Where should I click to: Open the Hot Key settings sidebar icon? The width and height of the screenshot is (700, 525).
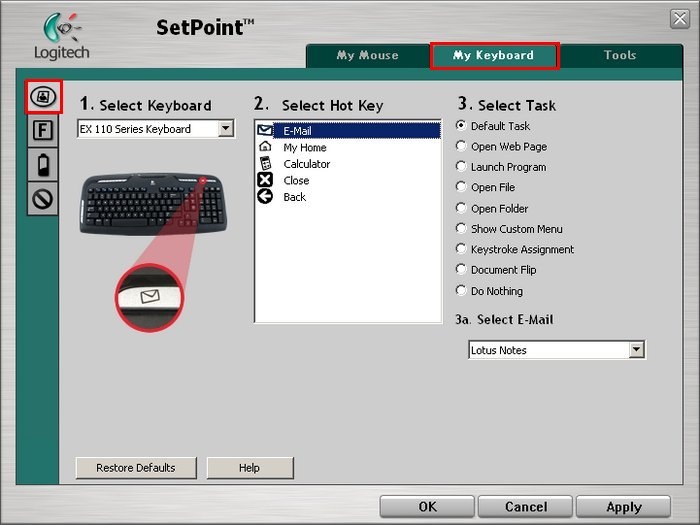click(x=43, y=97)
